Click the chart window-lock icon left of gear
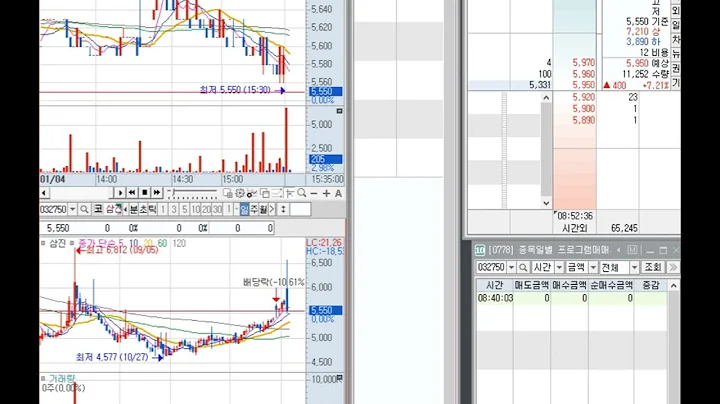This screenshot has height=404, width=720. click(x=228, y=193)
